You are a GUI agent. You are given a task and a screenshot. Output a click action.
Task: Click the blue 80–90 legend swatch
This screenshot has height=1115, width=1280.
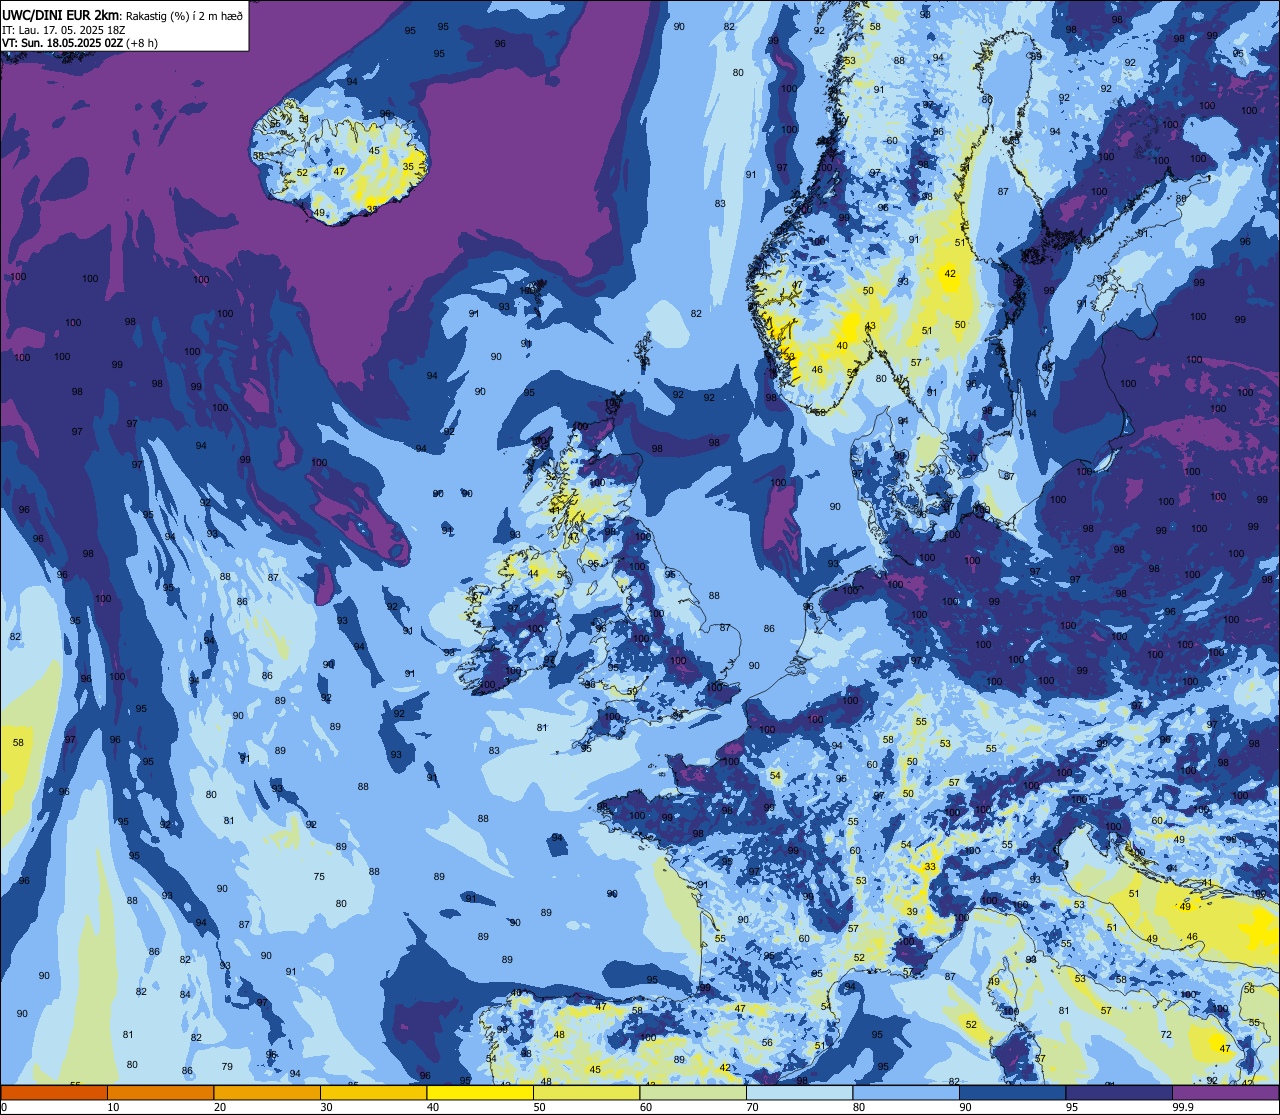pos(905,1092)
